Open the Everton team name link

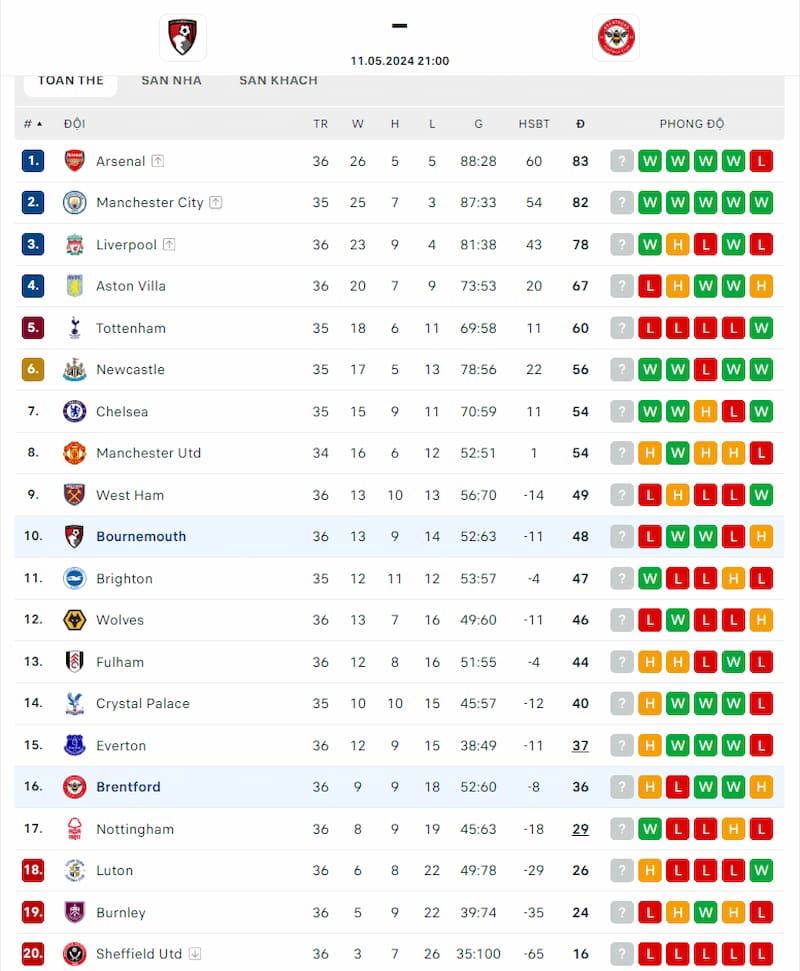122,745
